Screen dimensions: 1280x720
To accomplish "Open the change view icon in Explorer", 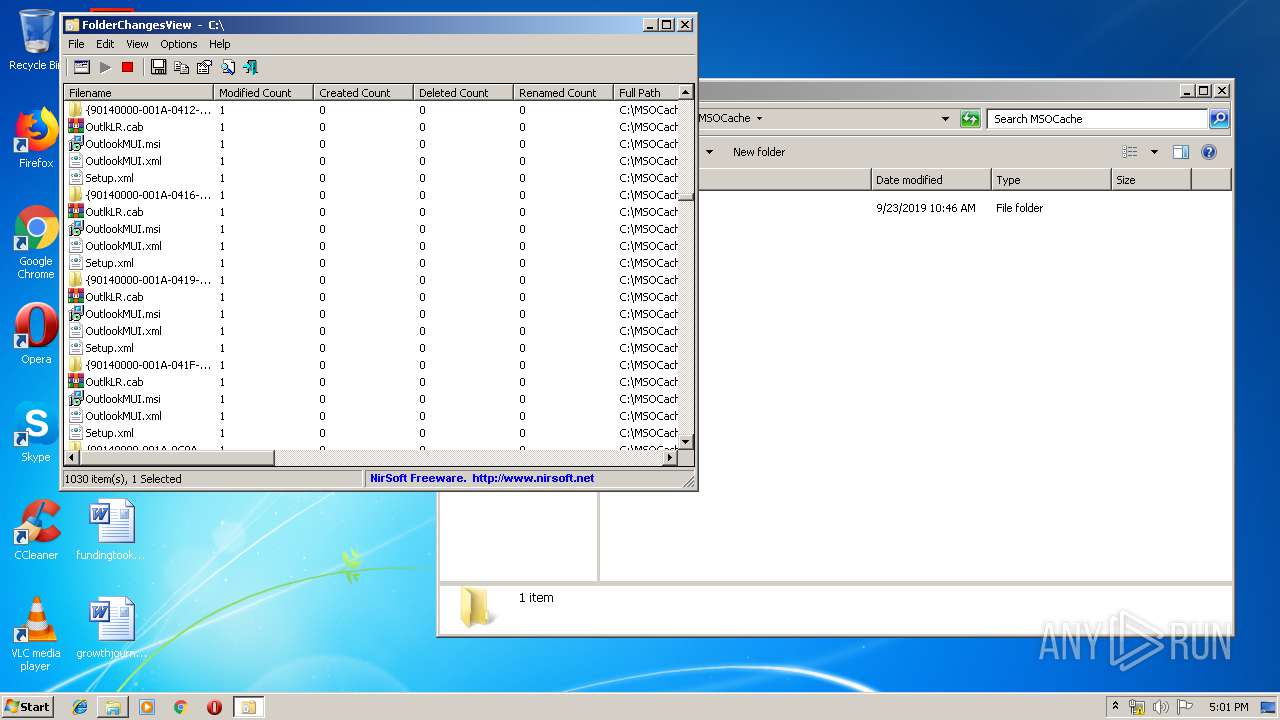I will [x=1130, y=152].
